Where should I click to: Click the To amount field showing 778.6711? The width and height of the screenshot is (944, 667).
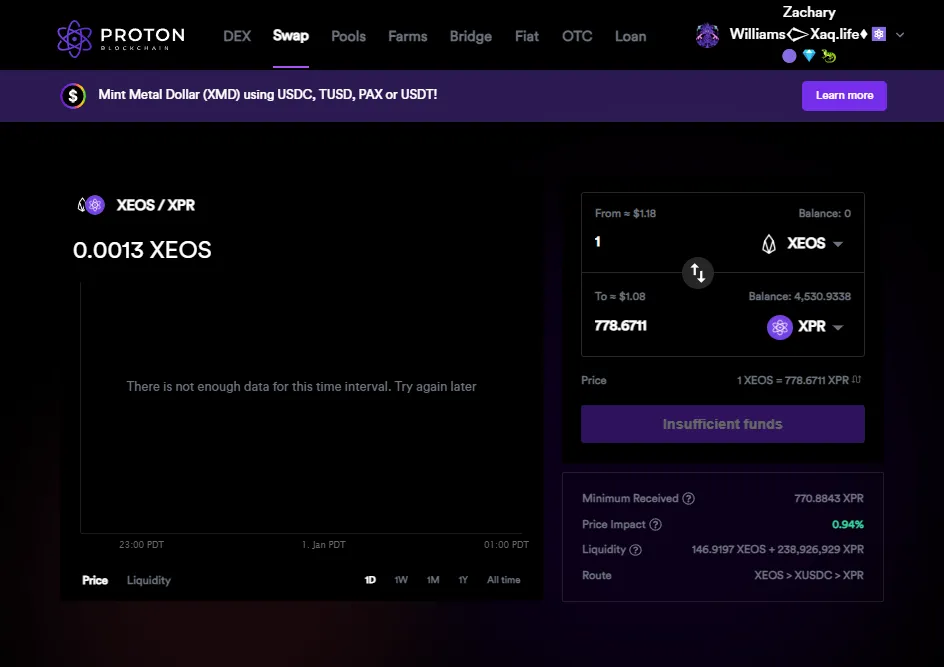coord(621,326)
